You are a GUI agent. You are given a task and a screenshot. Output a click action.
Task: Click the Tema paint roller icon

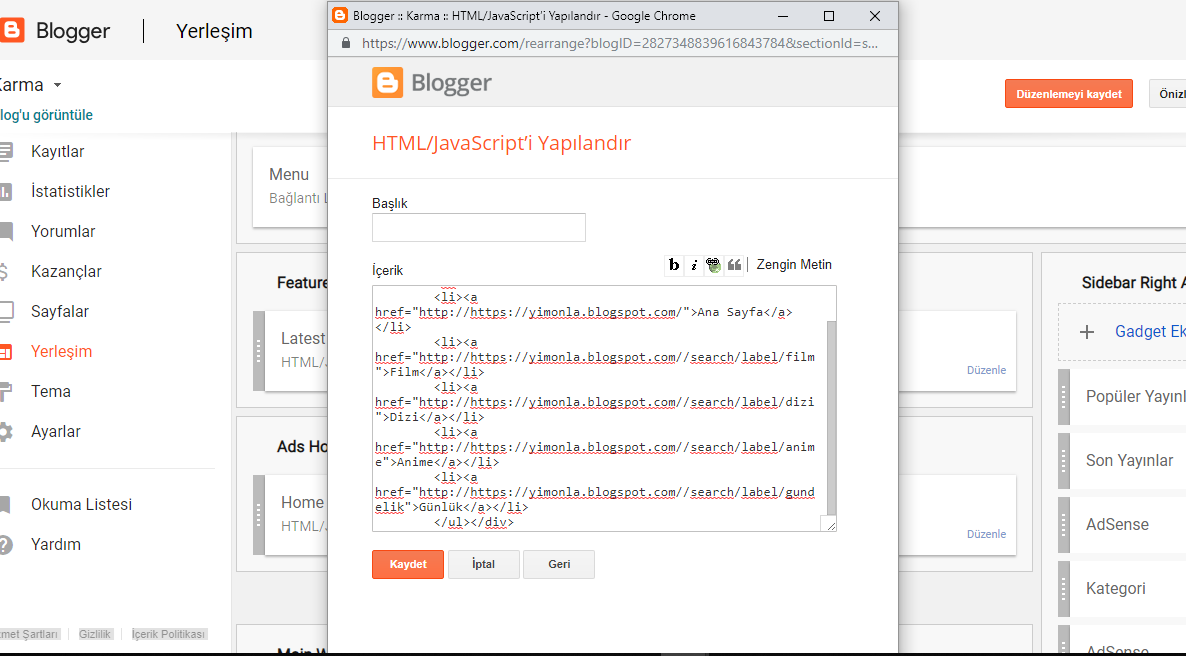(x=5, y=392)
